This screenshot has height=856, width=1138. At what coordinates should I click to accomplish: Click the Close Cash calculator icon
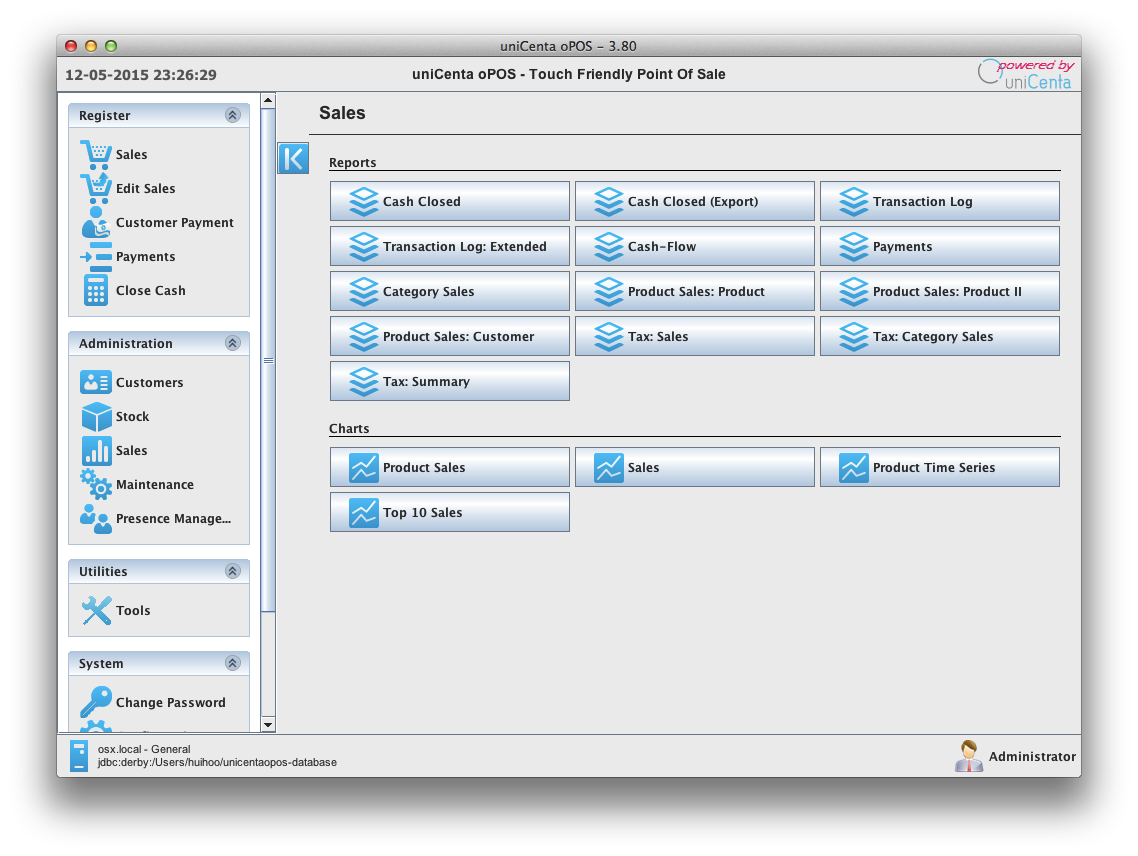click(96, 290)
